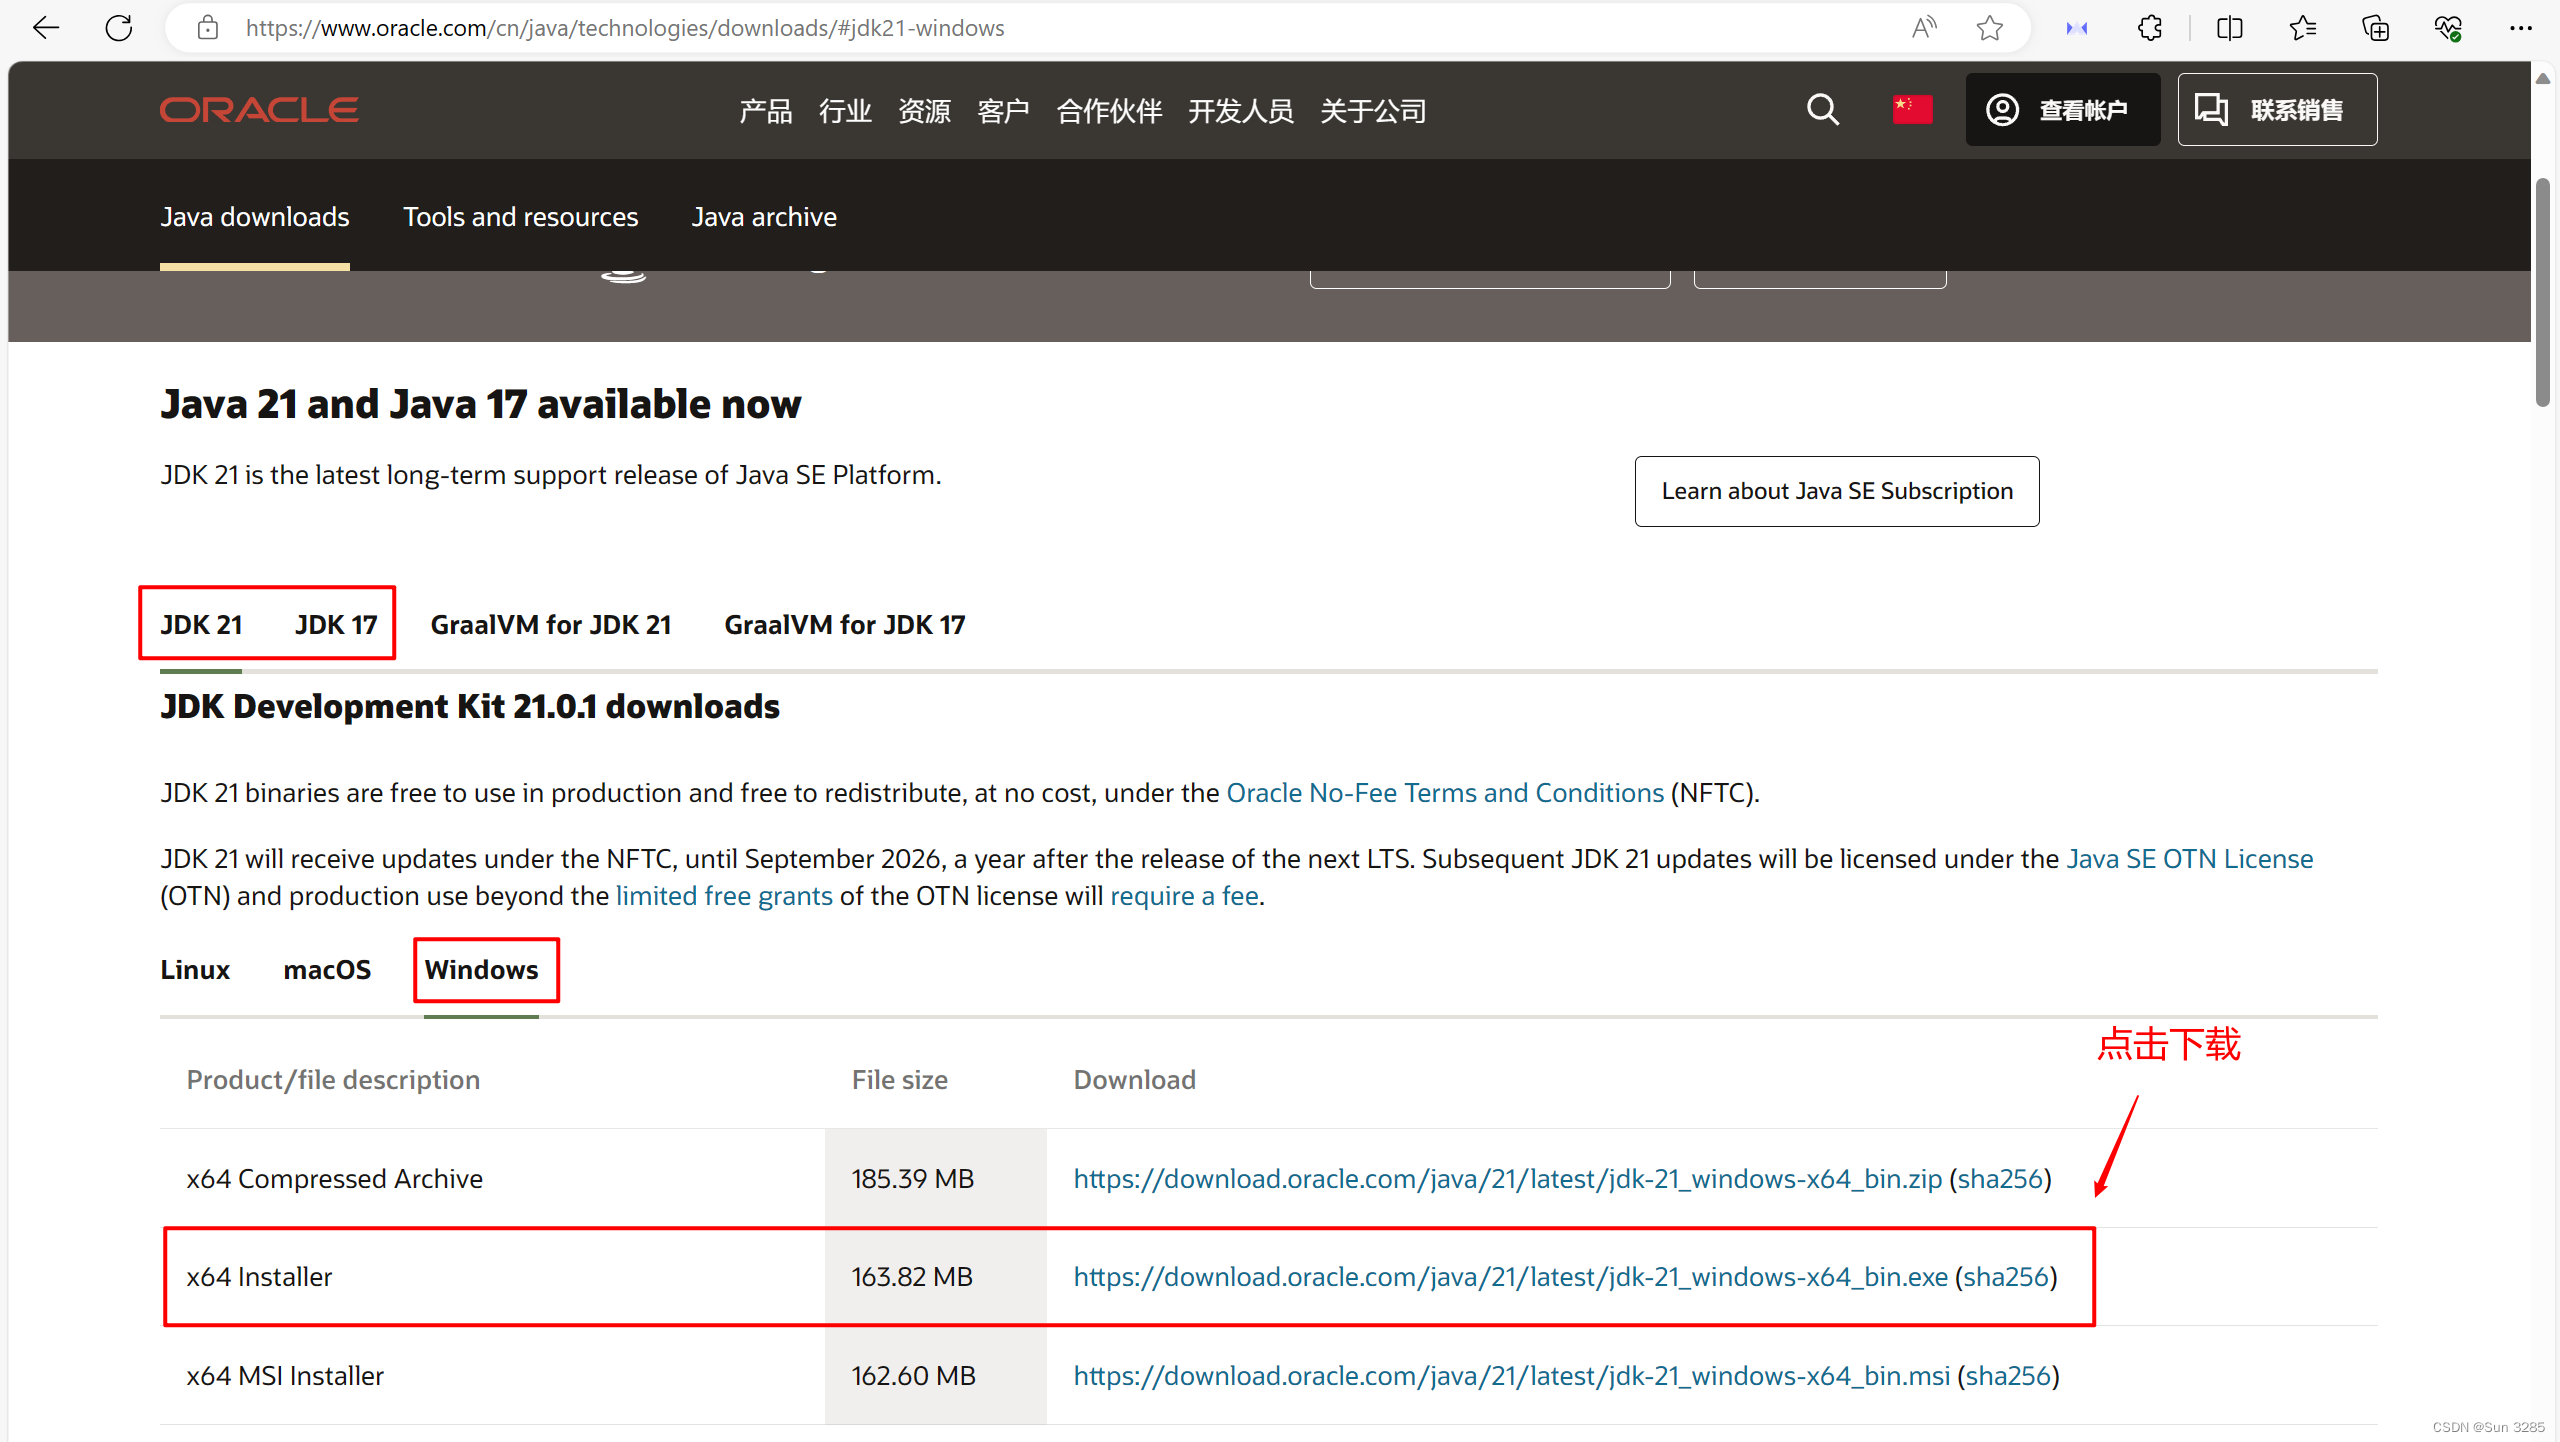This screenshot has height=1442, width=2560.
Task: Click the 联系销售 contact sales button
Action: 2277,109
